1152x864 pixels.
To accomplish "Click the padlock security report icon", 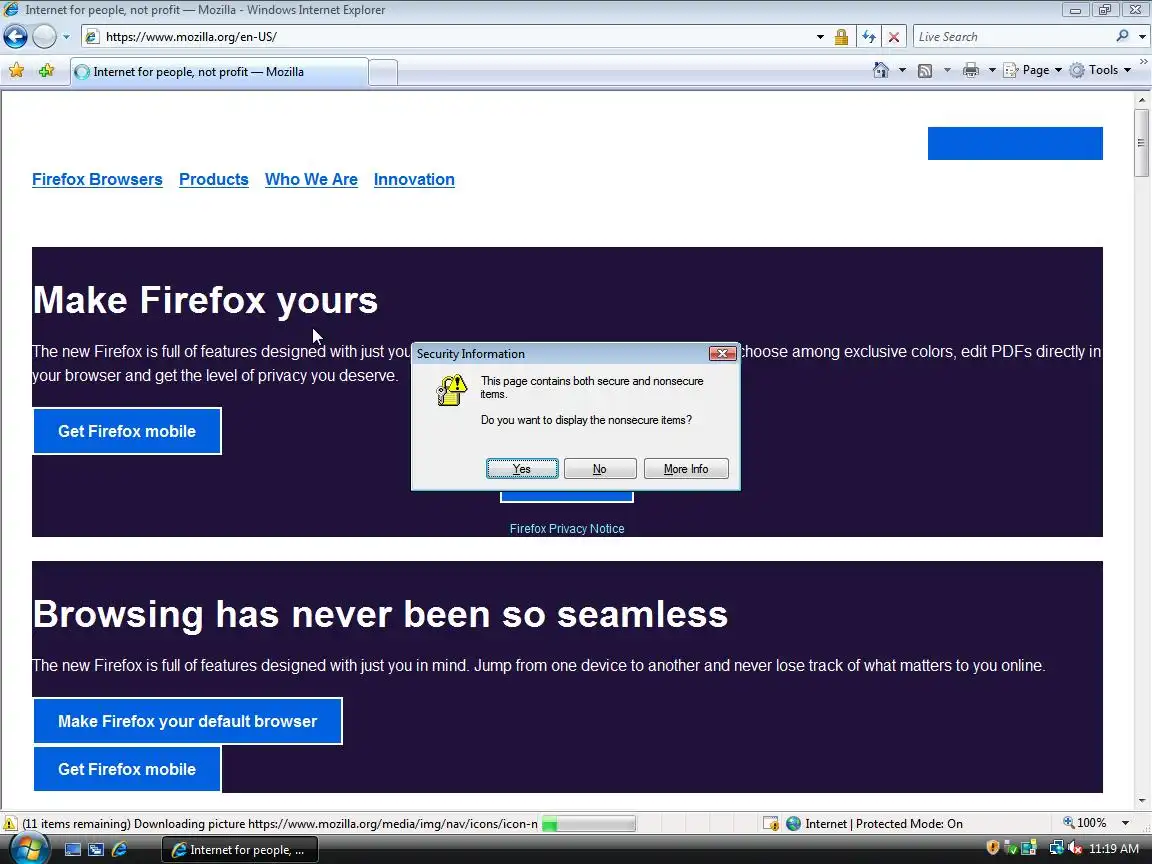I will (841, 37).
